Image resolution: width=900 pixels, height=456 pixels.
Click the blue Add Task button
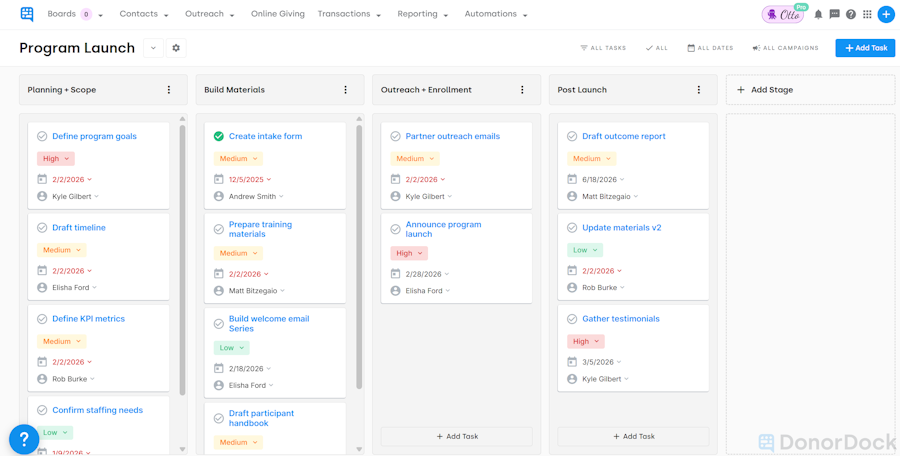[x=865, y=48]
